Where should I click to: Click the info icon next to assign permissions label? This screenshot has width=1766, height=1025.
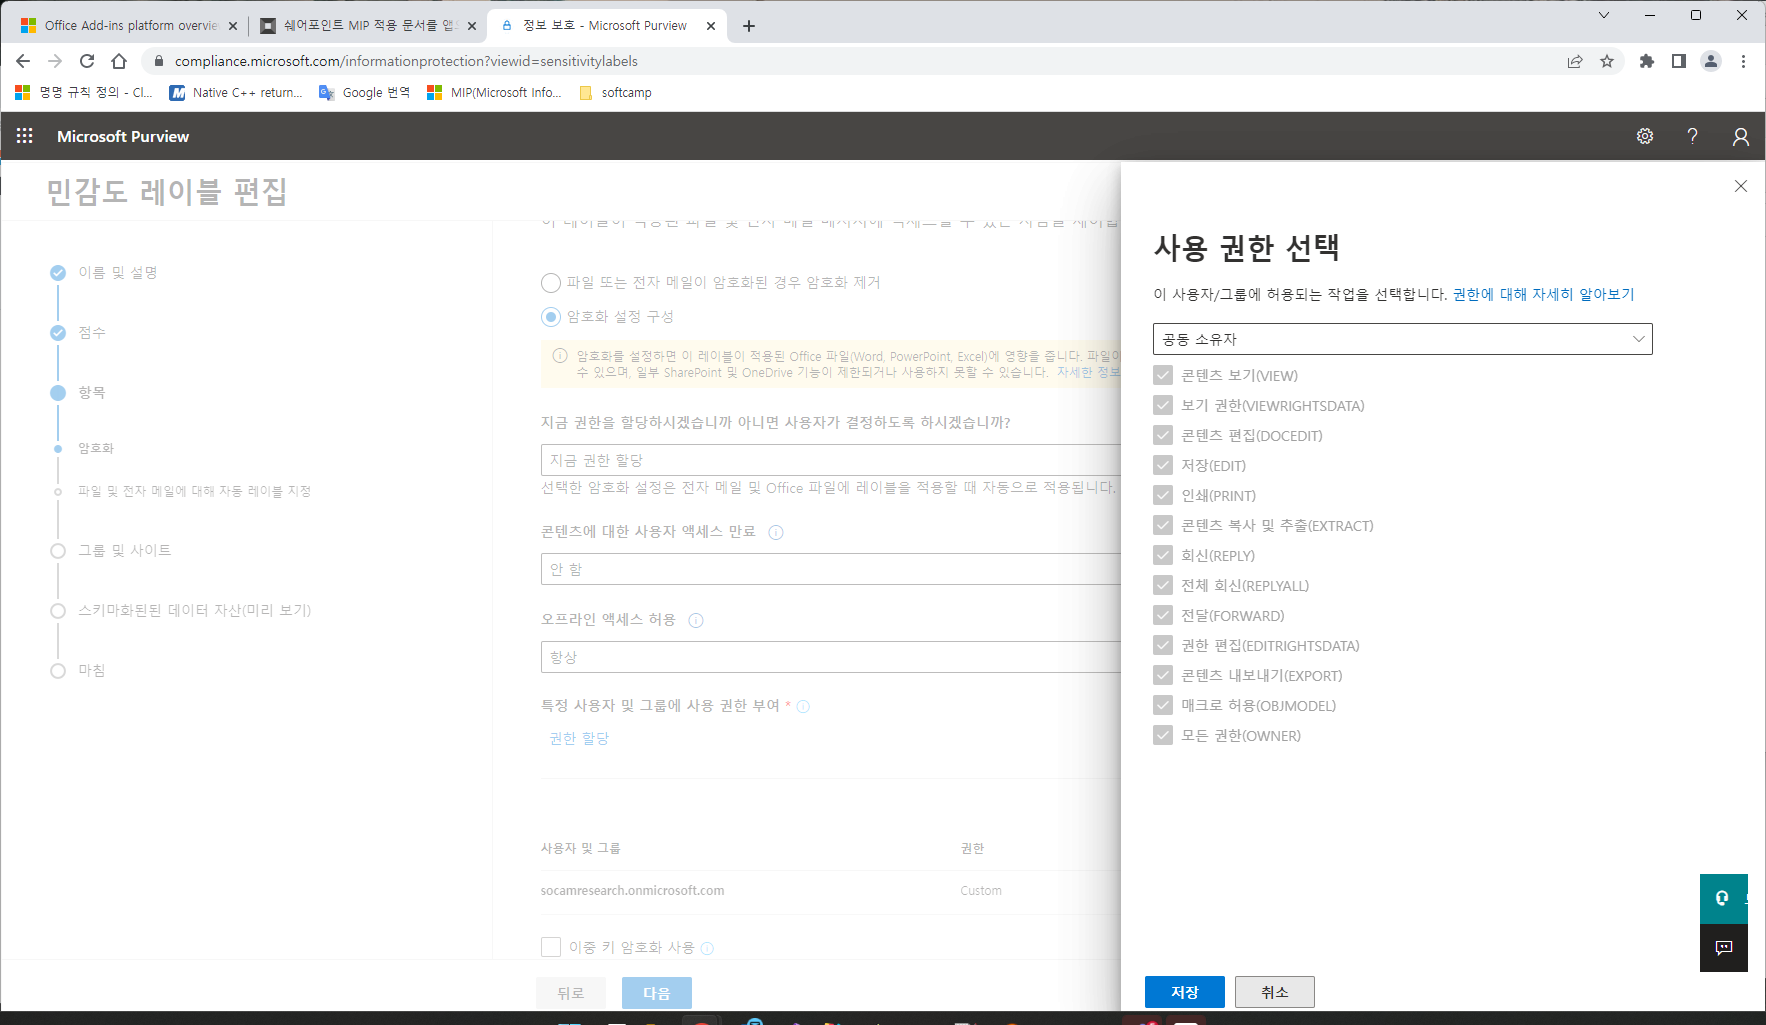[x=803, y=707]
